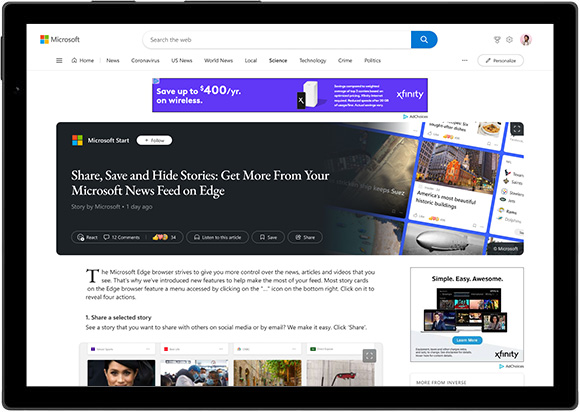
Task: Save this article
Action: pos(268,237)
